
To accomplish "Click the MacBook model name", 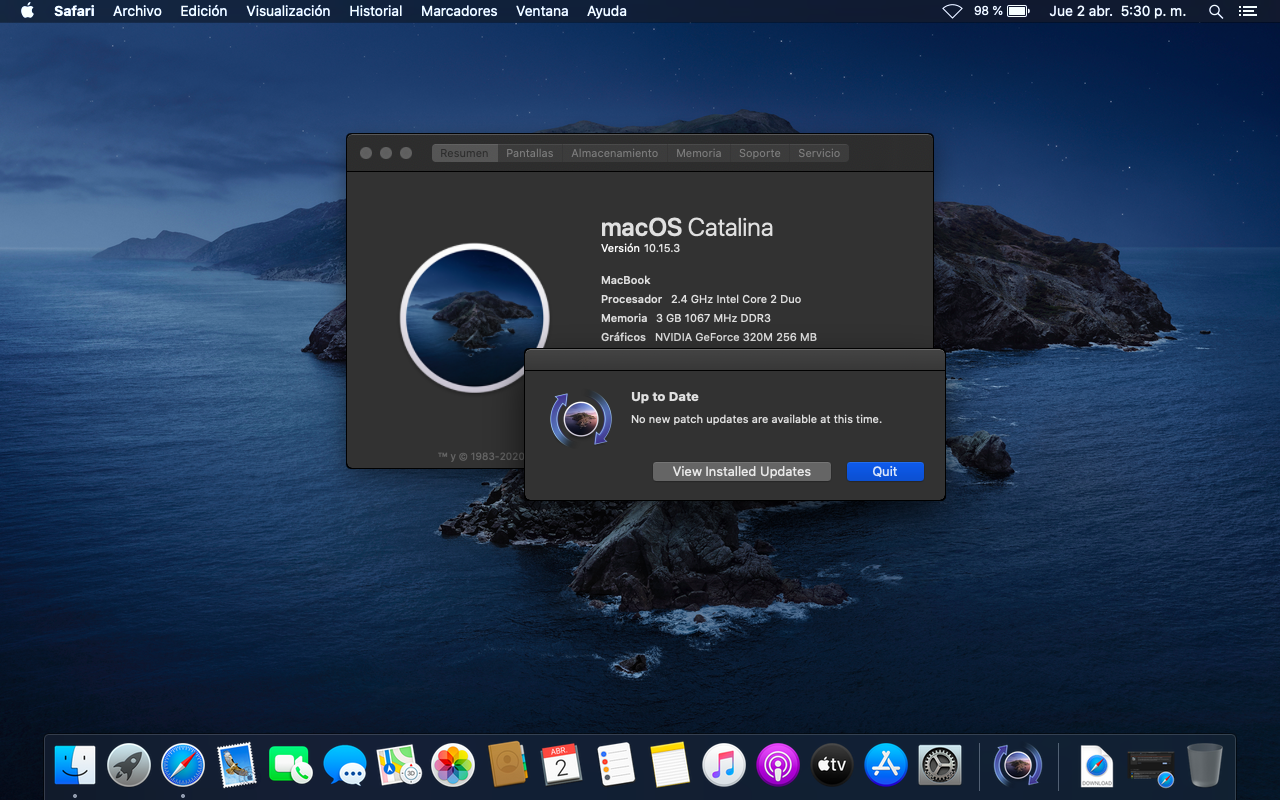I will [x=626, y=280].
